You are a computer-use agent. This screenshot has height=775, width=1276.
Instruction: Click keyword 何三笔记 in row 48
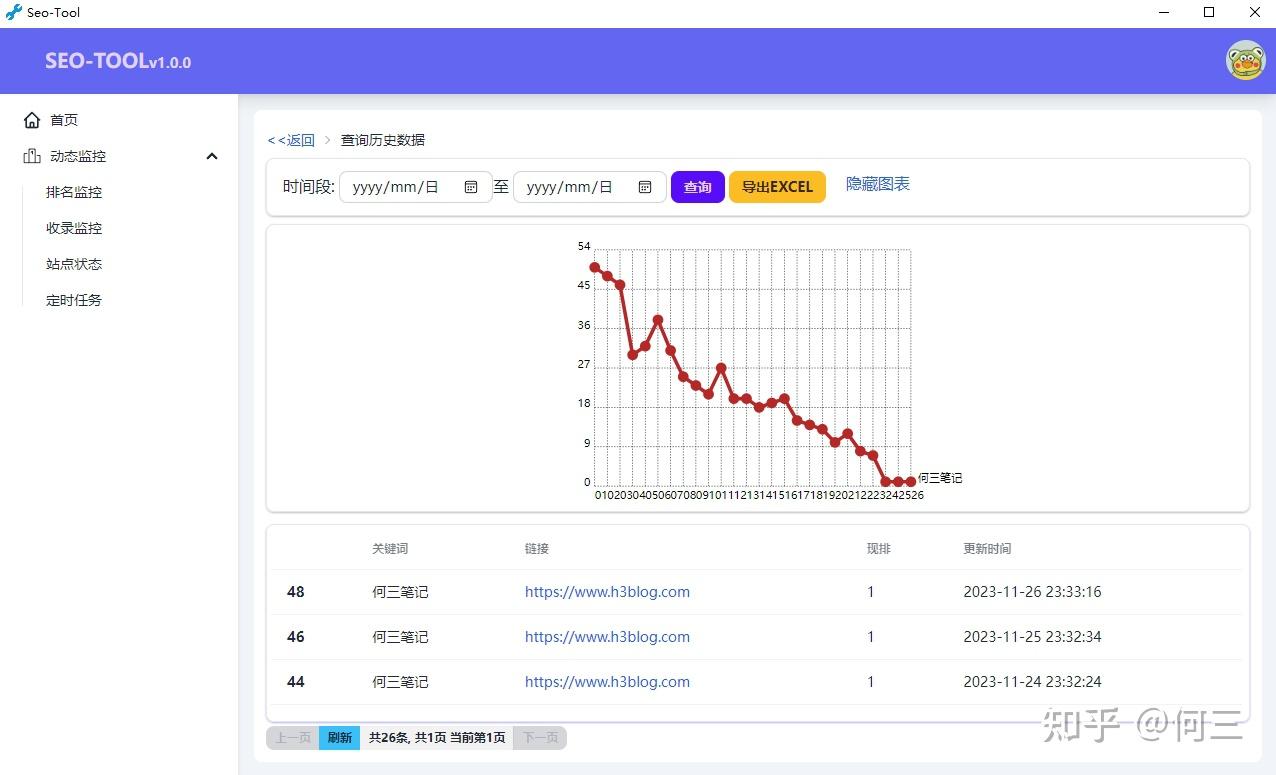(x=400, y=592)
